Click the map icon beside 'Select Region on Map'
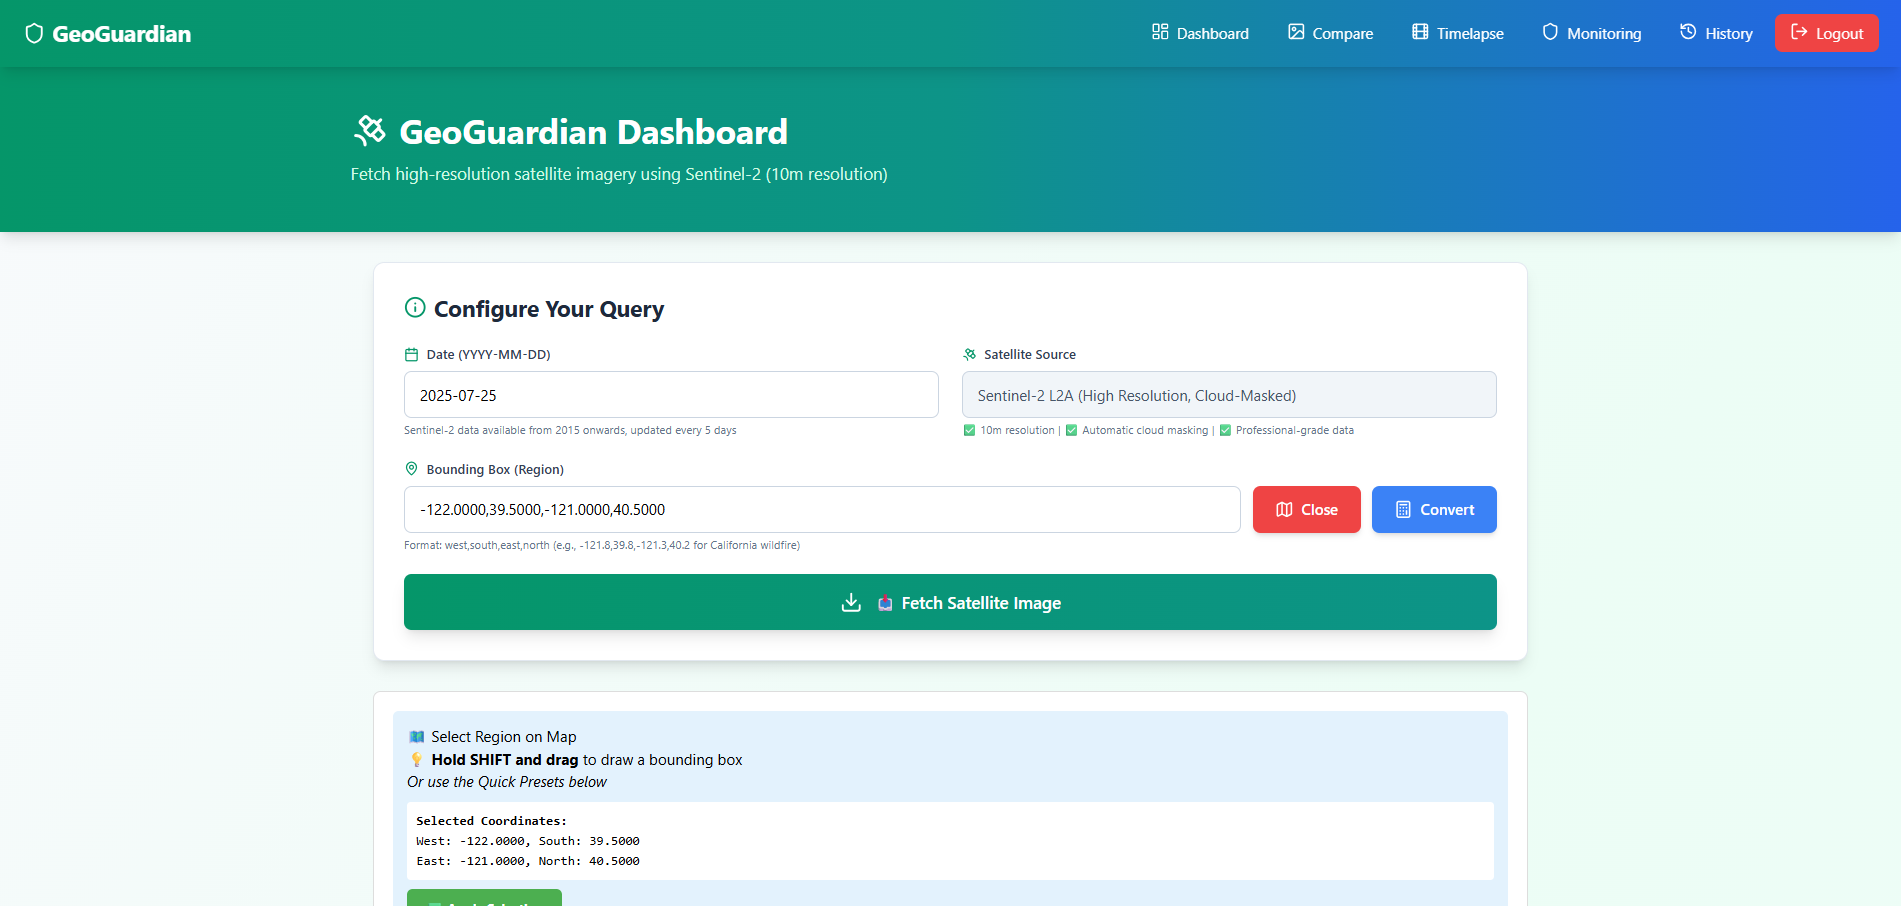The height and width of the screenshot is (906, 1901). 417,737
